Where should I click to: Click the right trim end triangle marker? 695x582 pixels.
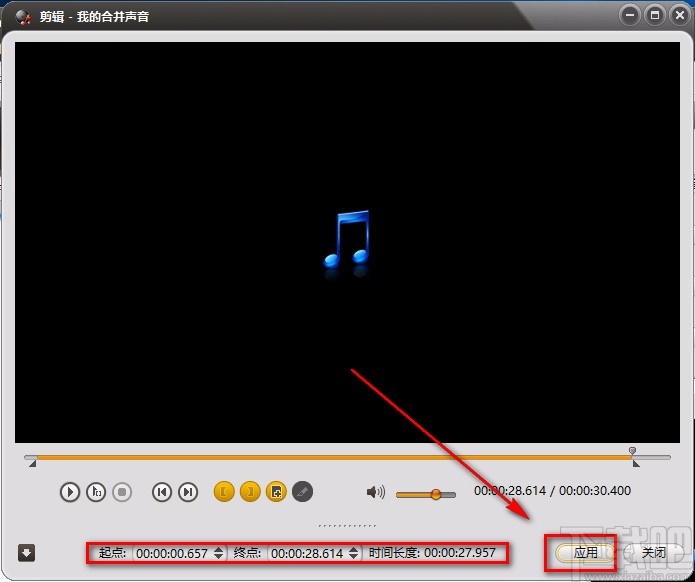[636, 464]
